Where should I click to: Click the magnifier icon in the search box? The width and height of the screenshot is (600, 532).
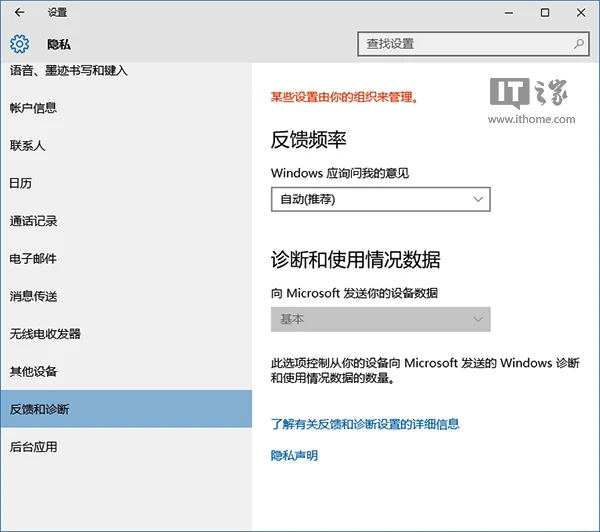coord(579,44)
